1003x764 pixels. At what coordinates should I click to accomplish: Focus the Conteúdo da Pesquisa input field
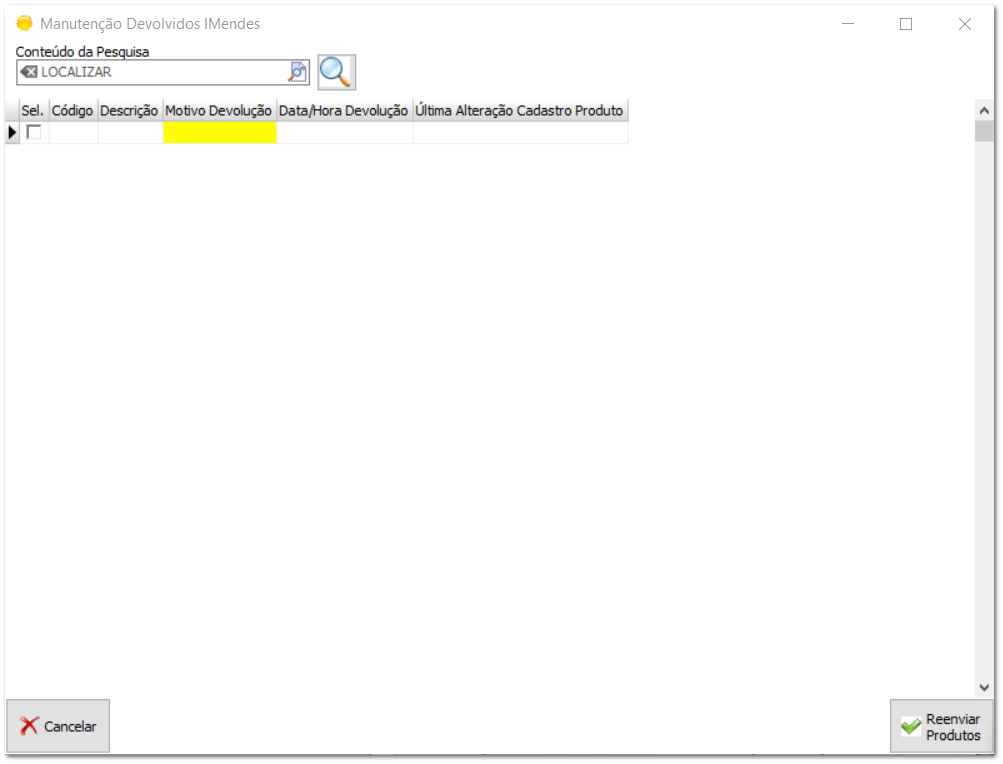click(x=160, y=72)
